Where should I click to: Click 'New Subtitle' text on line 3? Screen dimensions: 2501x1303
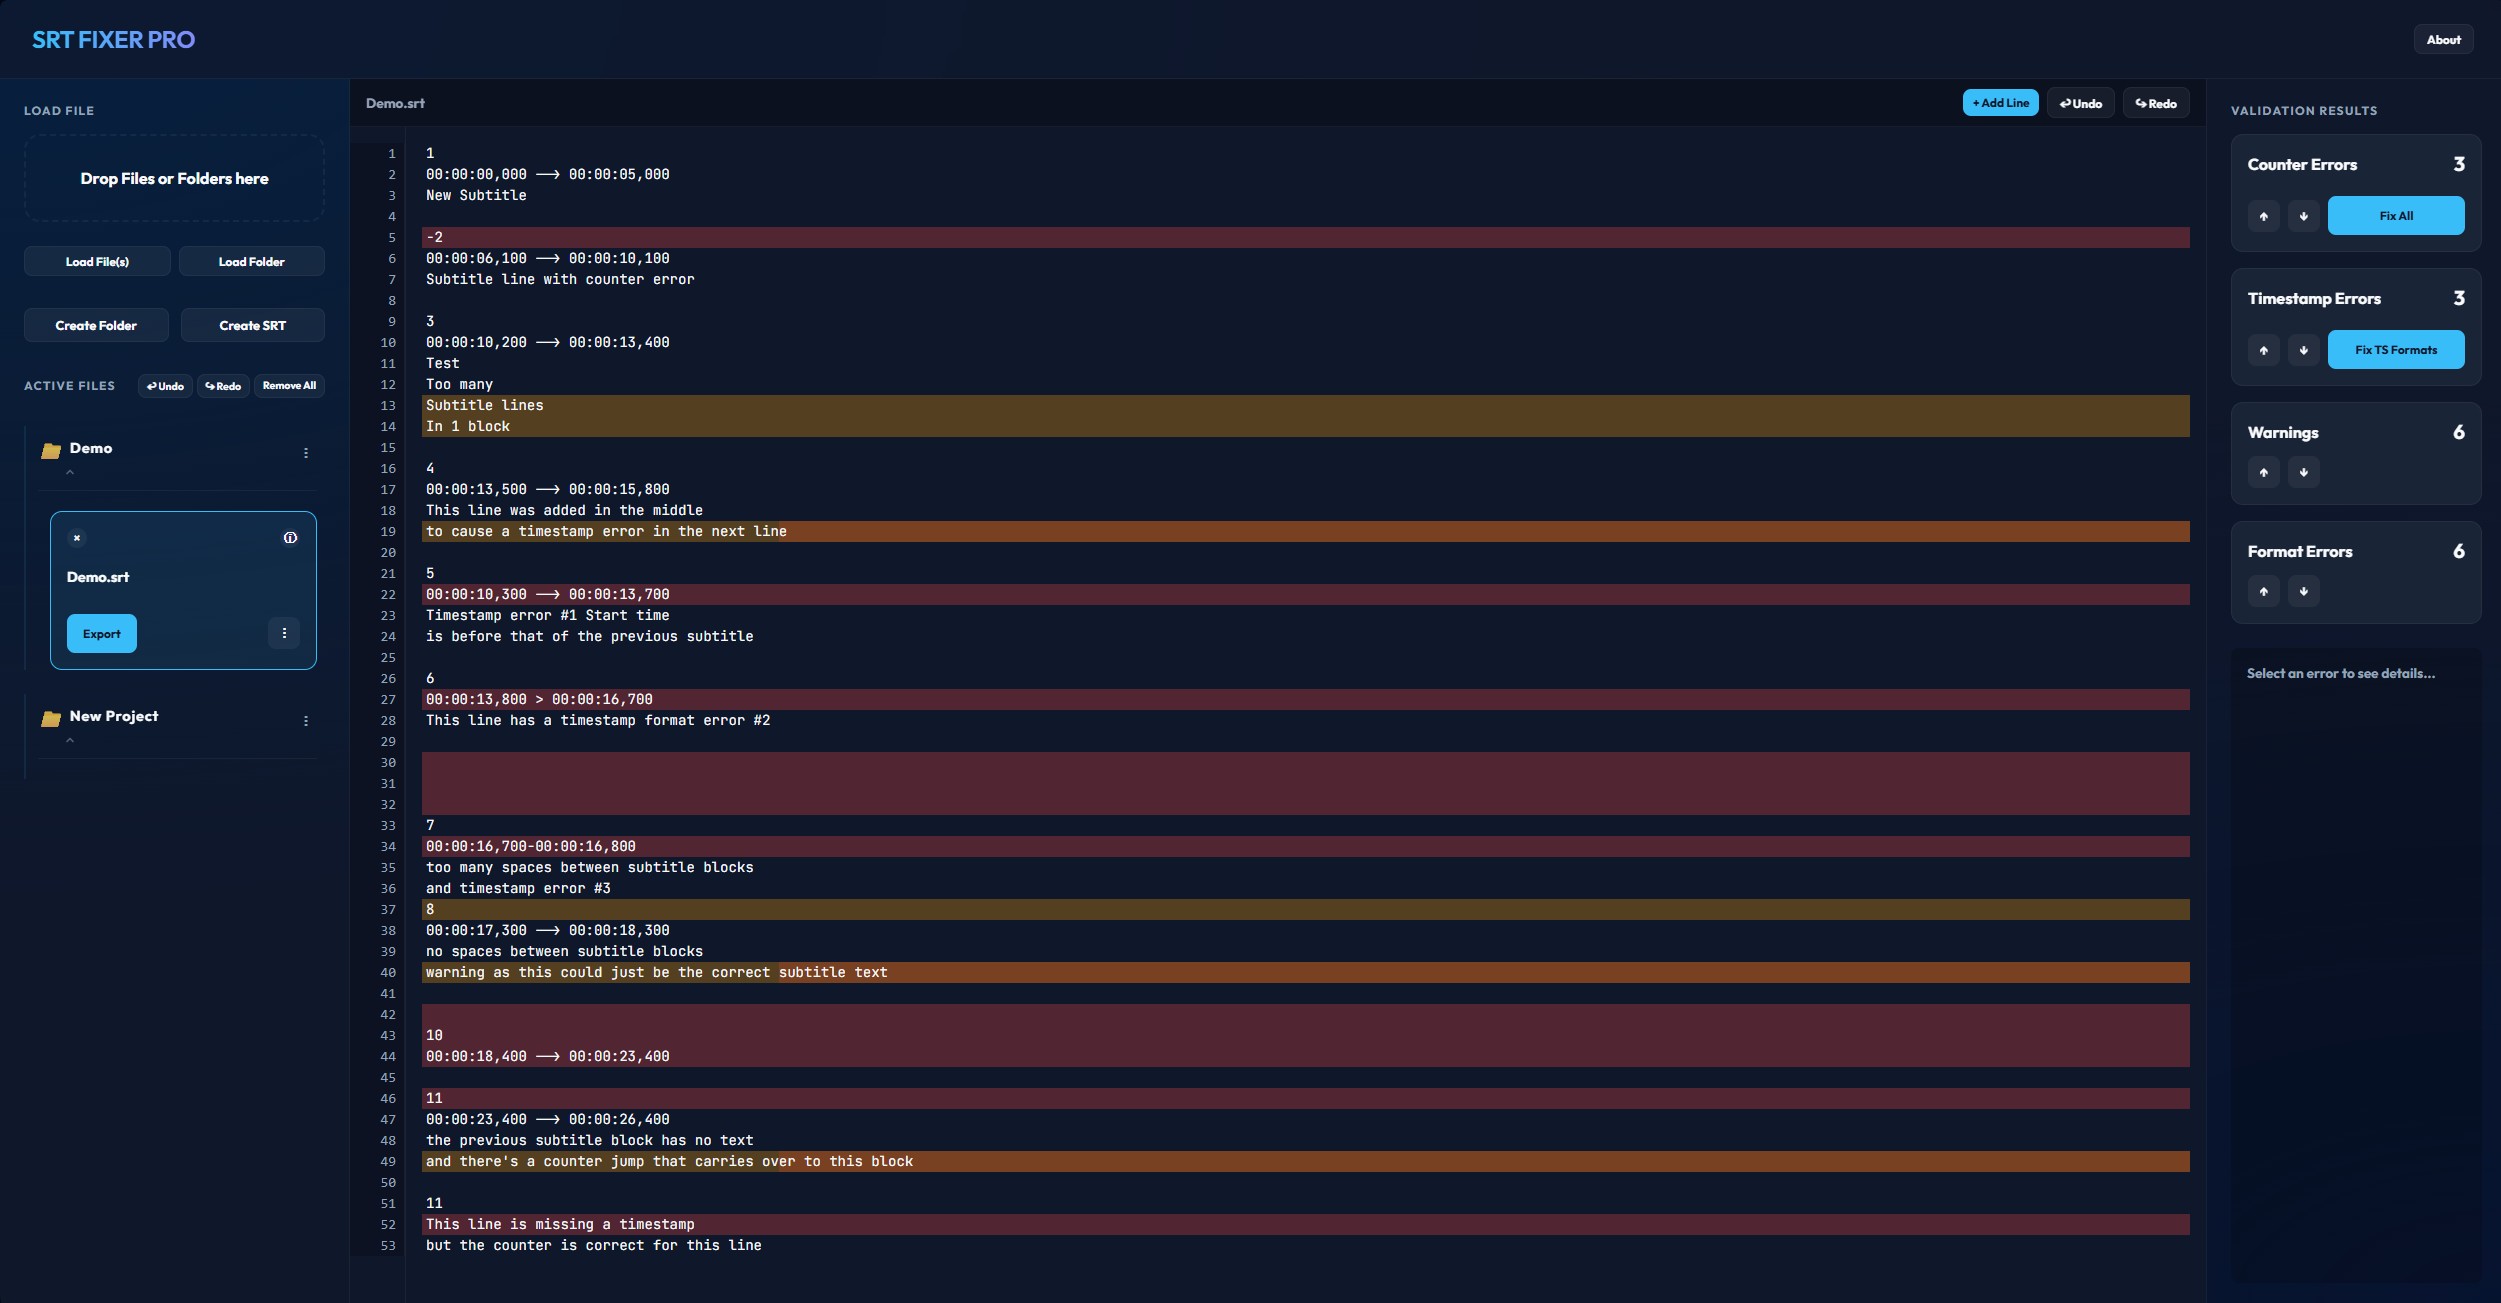[476, 195]
